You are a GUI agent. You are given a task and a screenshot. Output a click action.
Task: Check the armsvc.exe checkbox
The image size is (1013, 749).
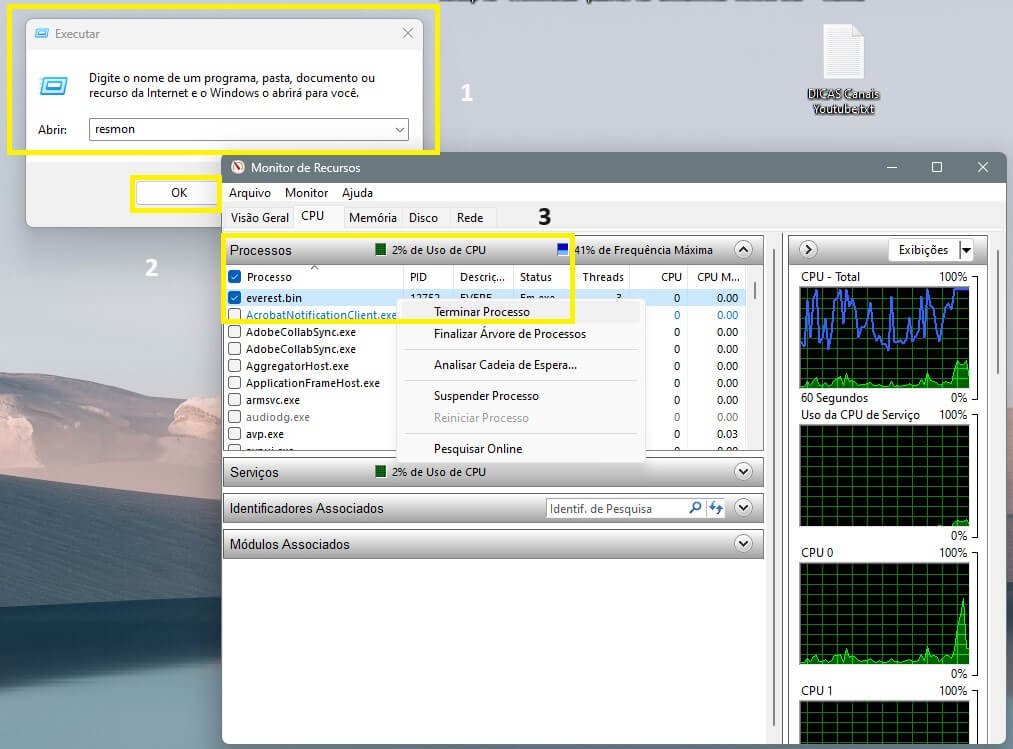235,400
